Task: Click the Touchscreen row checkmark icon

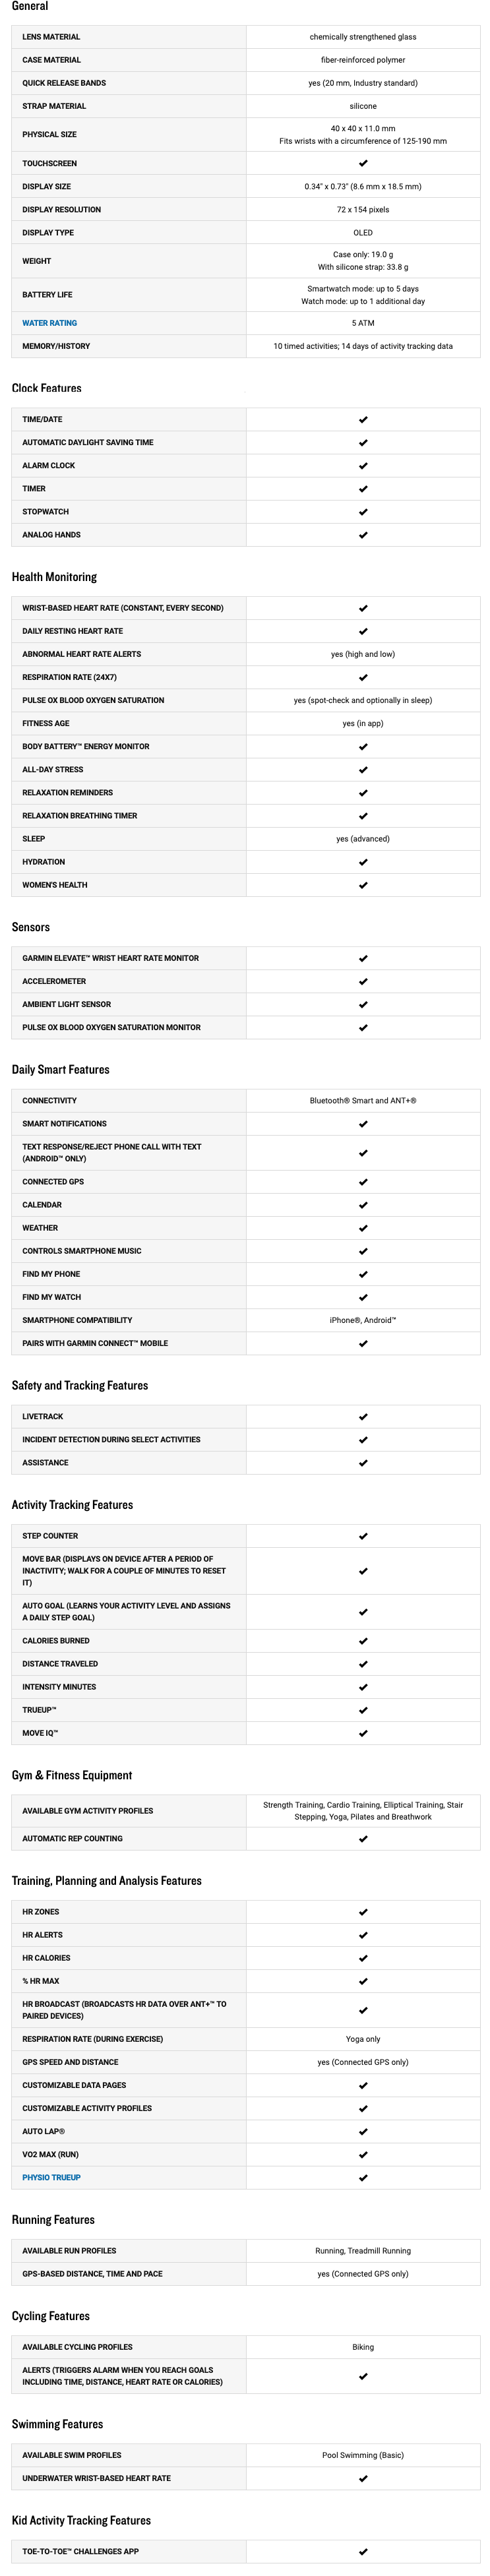Action: [x=363, y=163]
